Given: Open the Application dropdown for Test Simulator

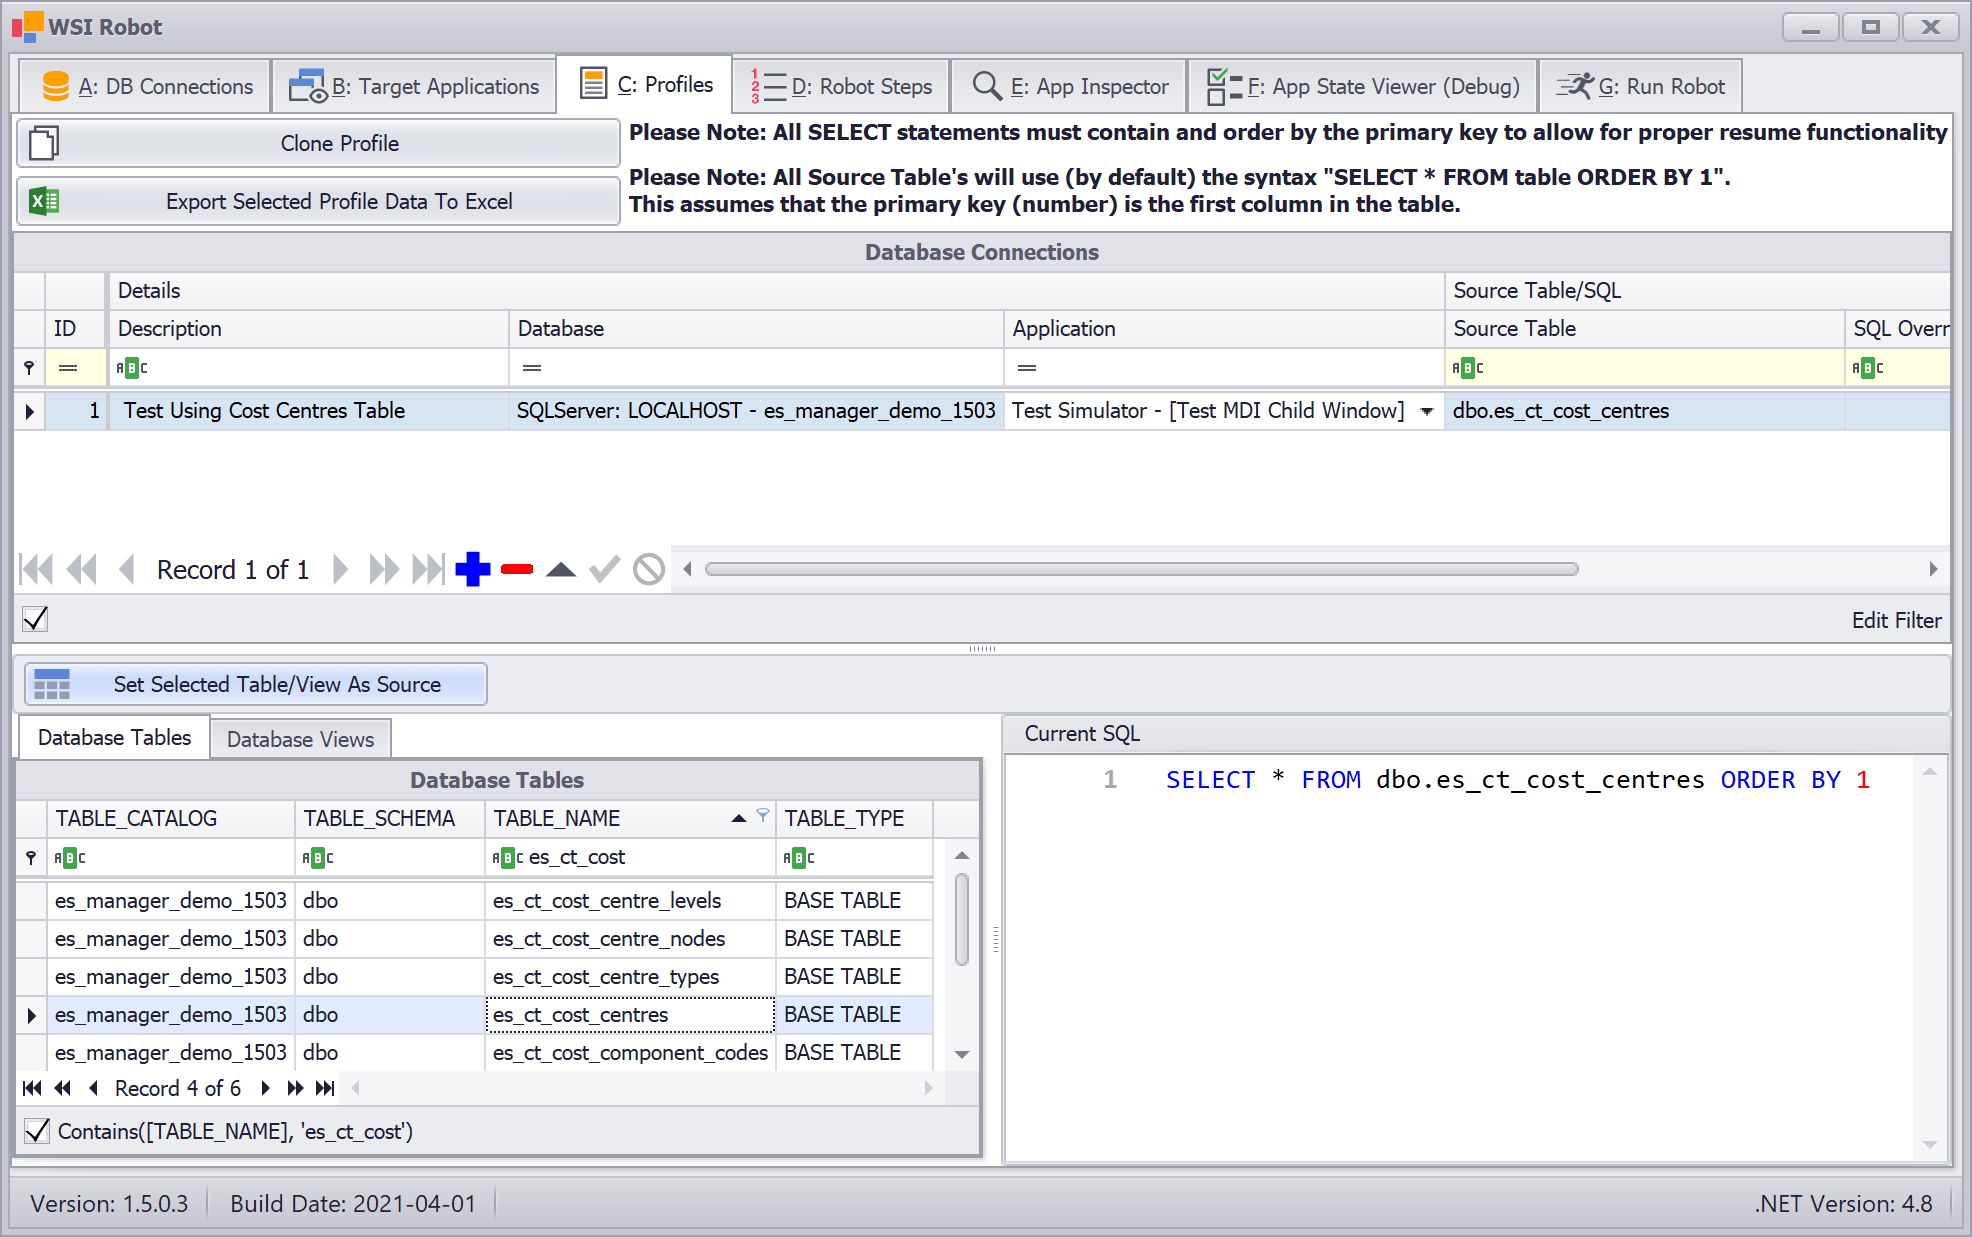Looking at the screenshot, I should [x=1427, y=411].
